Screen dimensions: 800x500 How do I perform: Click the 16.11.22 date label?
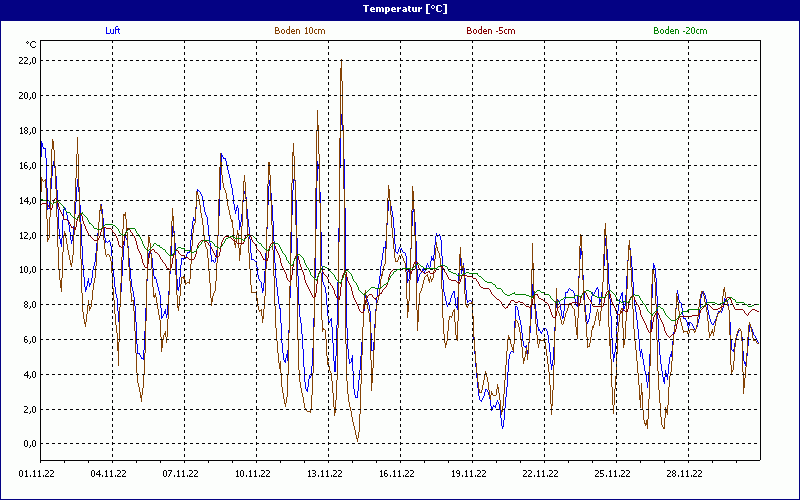coord(396,475)
